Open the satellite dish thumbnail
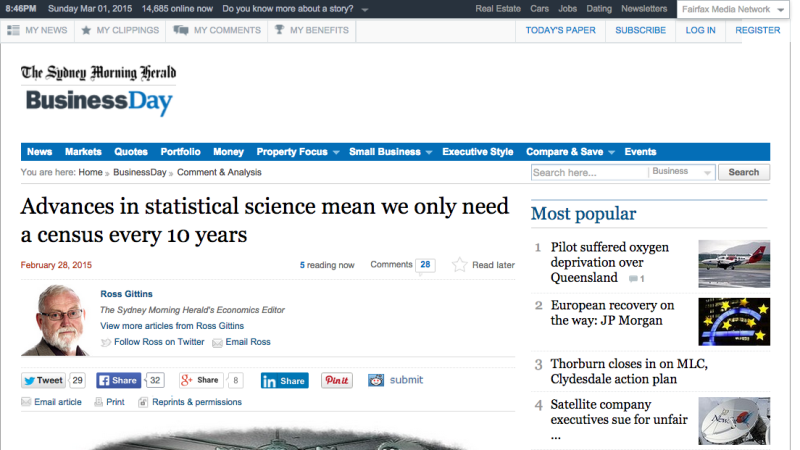Screen dimensions: 800x450 pyautogui.click(x=734, y=421)
